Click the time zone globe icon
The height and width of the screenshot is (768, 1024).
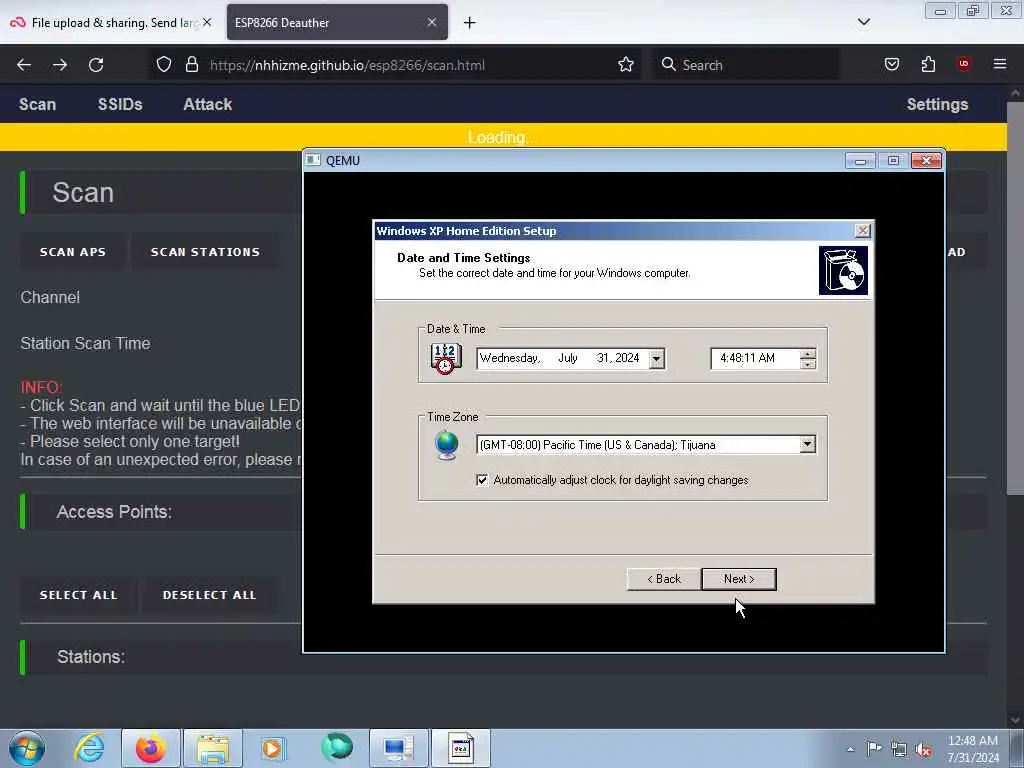pyautogui.click(x=447, y=445)
